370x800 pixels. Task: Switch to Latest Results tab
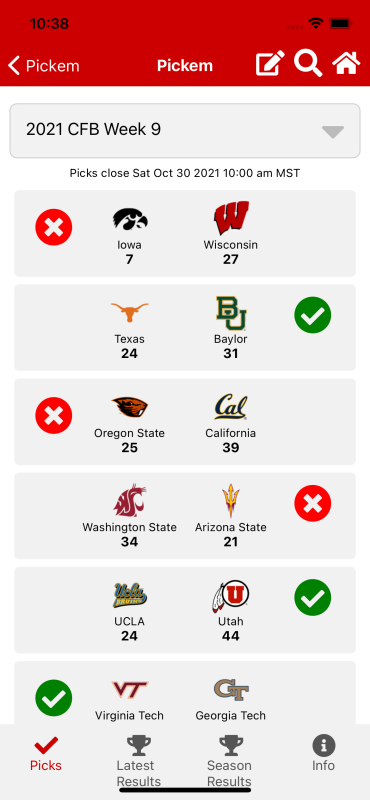(x=138, y=760)
